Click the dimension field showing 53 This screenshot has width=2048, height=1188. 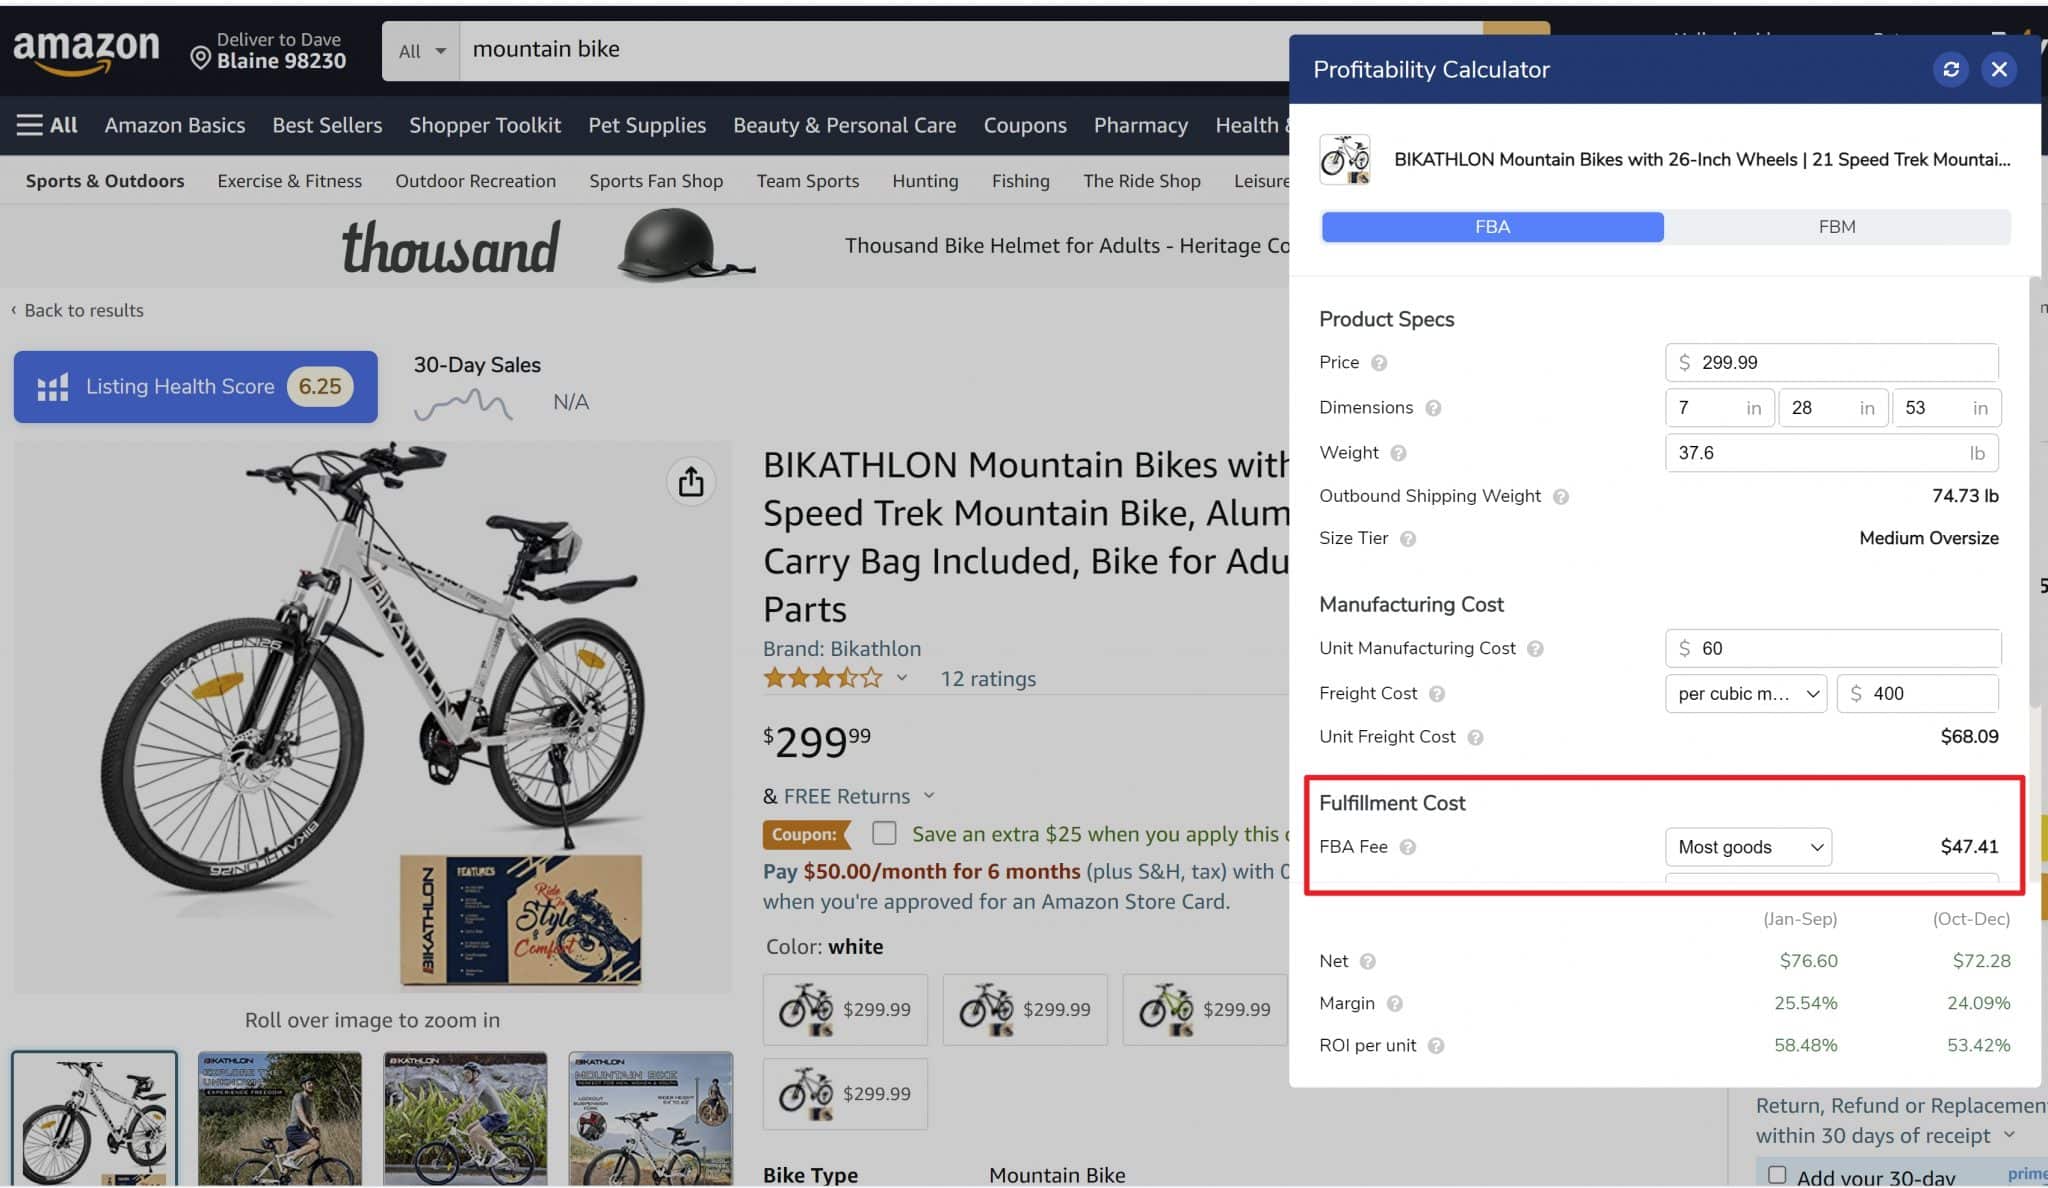tap(1947, 408)
